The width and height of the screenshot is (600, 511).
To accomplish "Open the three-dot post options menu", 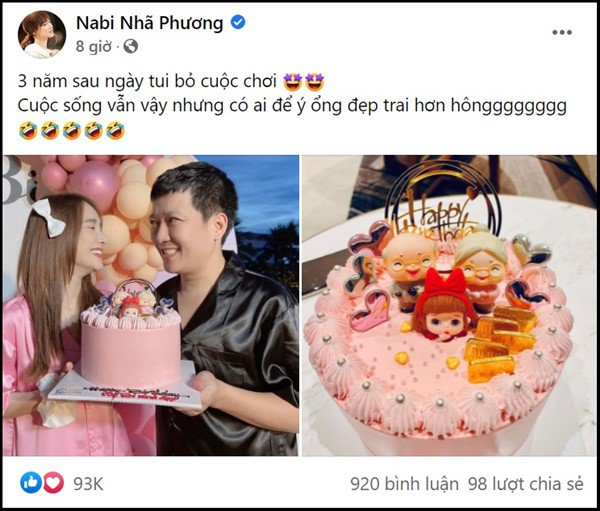I will 562,33.
